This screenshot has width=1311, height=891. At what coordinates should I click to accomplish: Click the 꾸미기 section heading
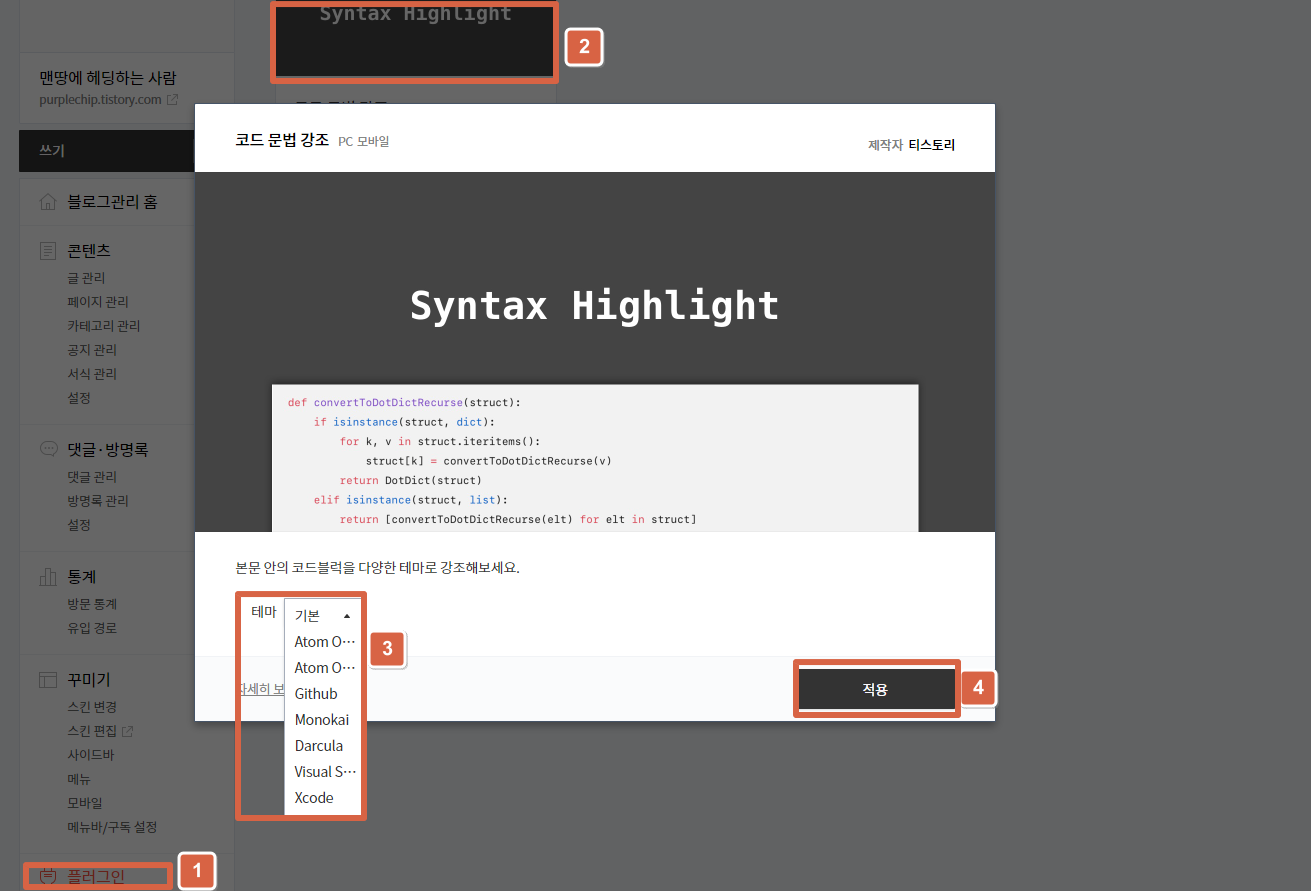click(89, 680)
